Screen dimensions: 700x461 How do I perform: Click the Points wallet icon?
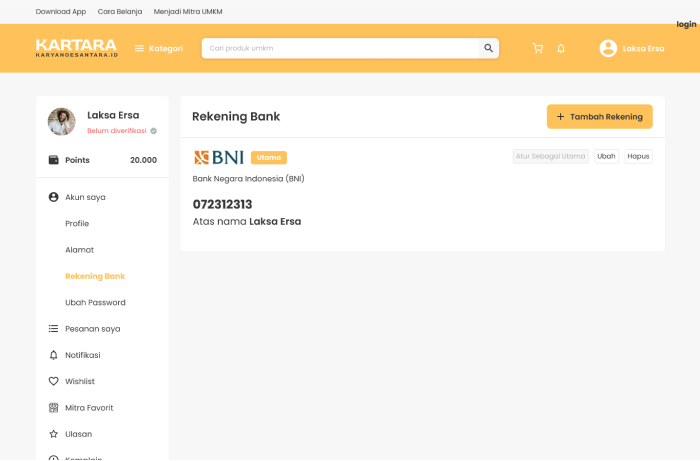(x=54, y=160)
